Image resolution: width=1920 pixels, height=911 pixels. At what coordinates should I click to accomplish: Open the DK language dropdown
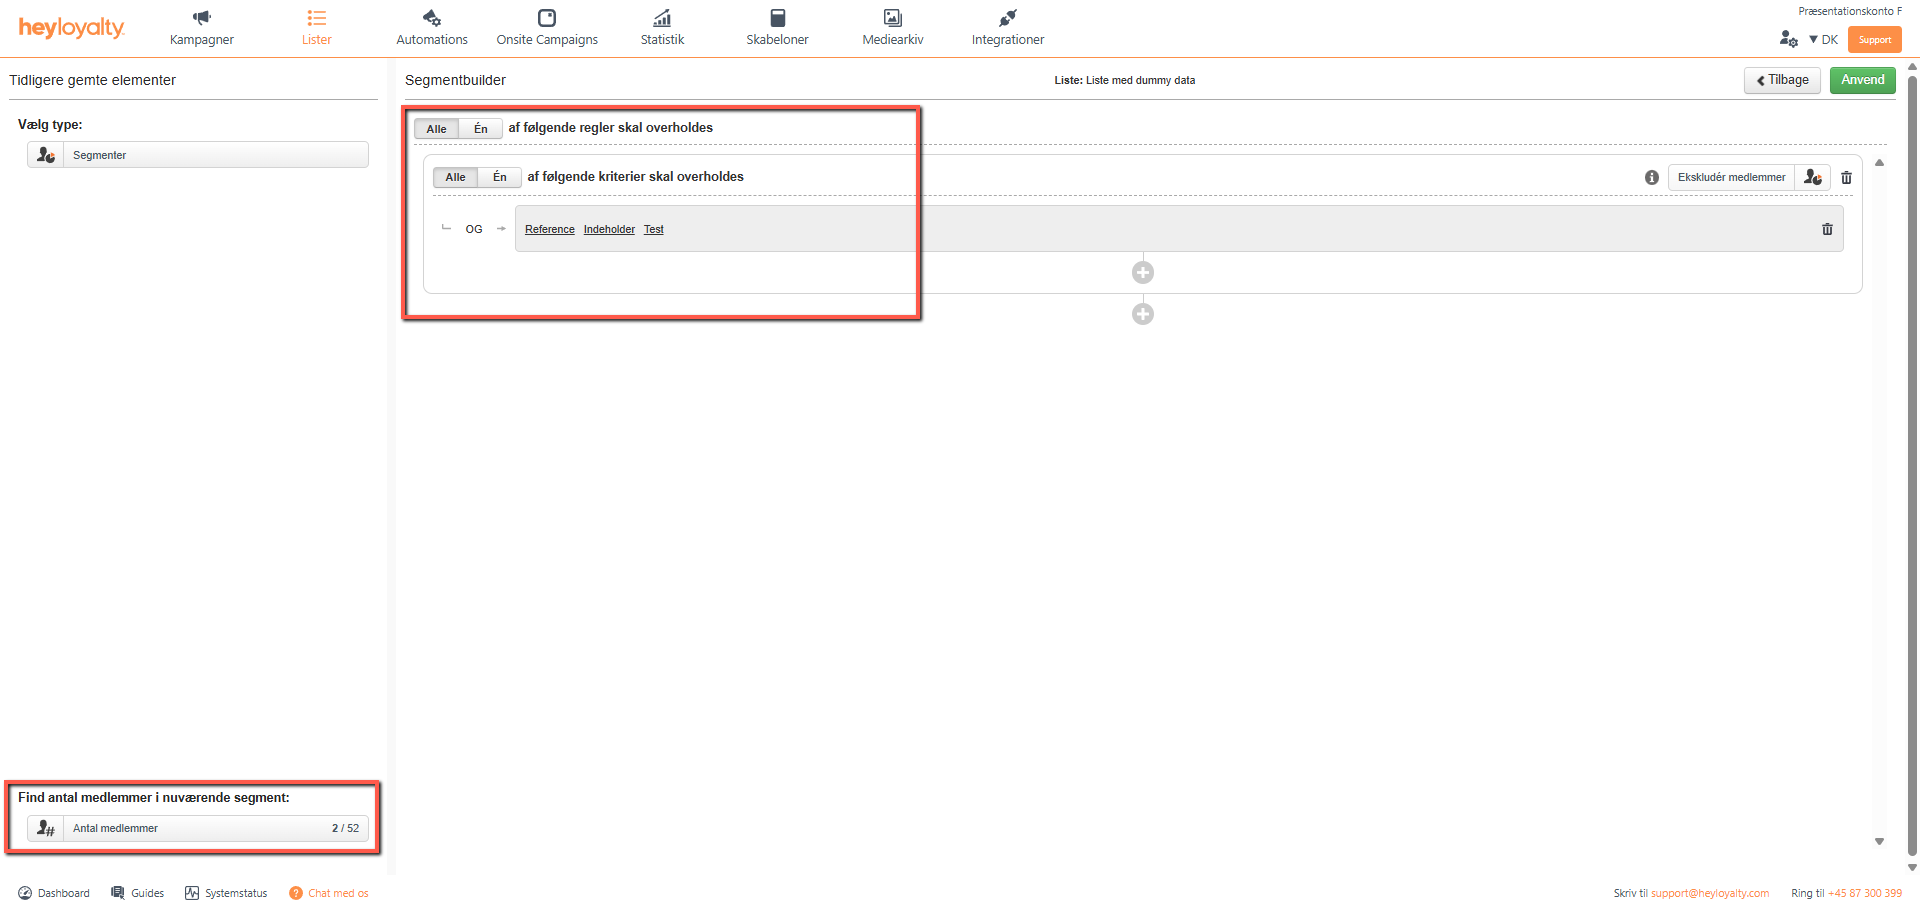tap(1824, 40)
